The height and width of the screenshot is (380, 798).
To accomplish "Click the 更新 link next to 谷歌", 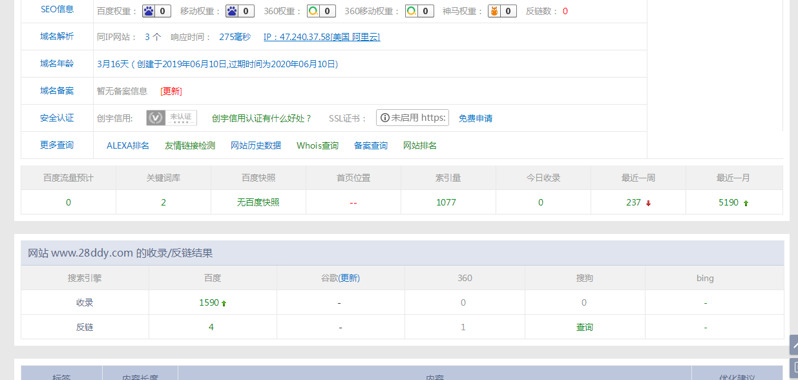I will [x=349, y=278].
